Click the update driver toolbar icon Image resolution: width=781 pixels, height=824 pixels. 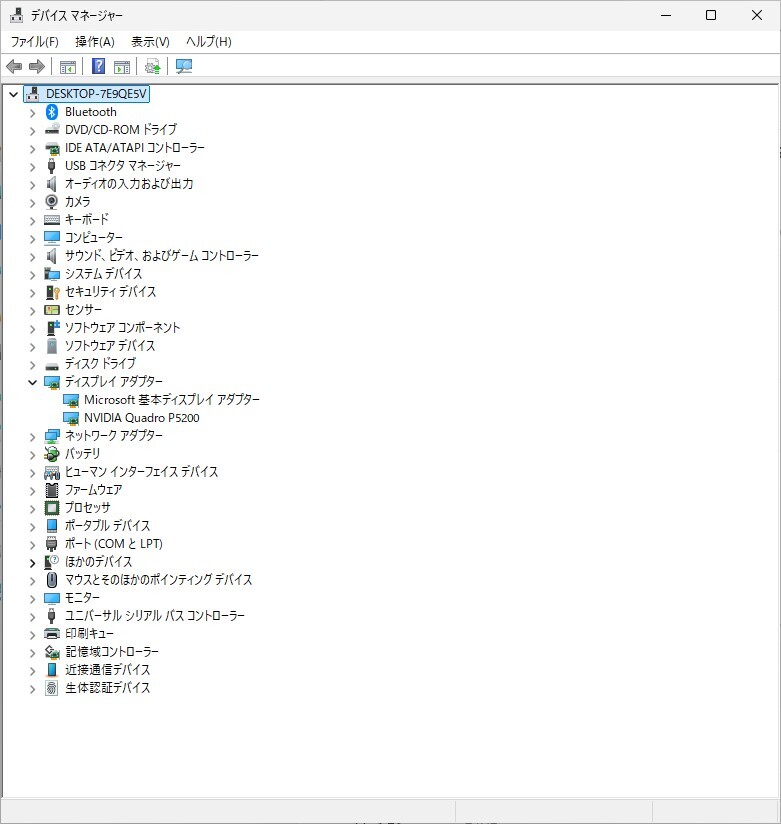(x=152, y=67)
